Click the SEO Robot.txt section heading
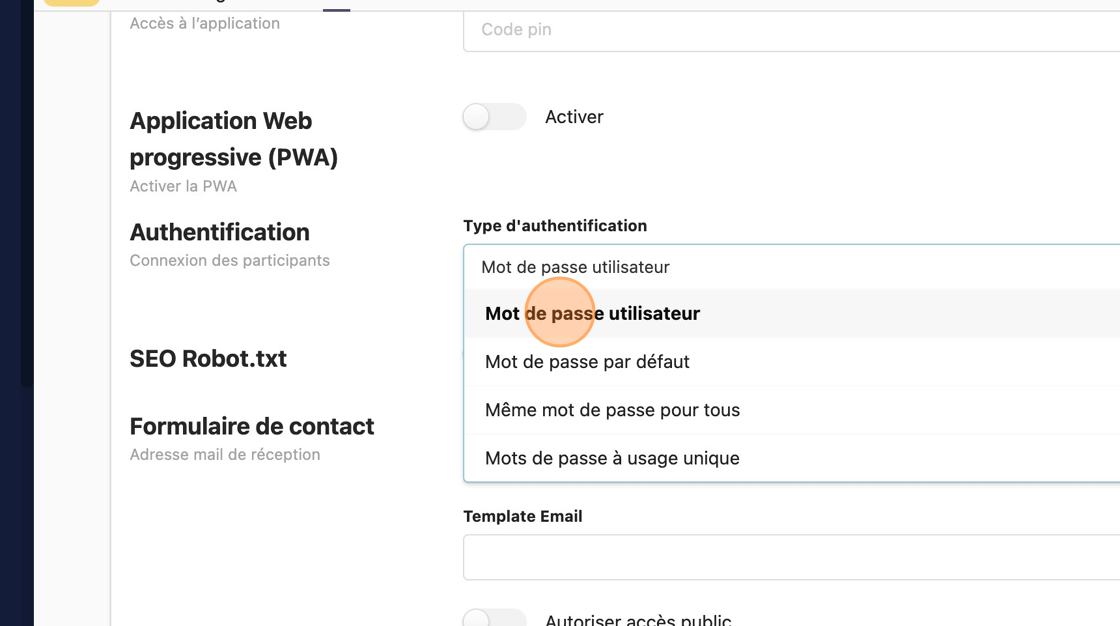 (x=208, y=359)
